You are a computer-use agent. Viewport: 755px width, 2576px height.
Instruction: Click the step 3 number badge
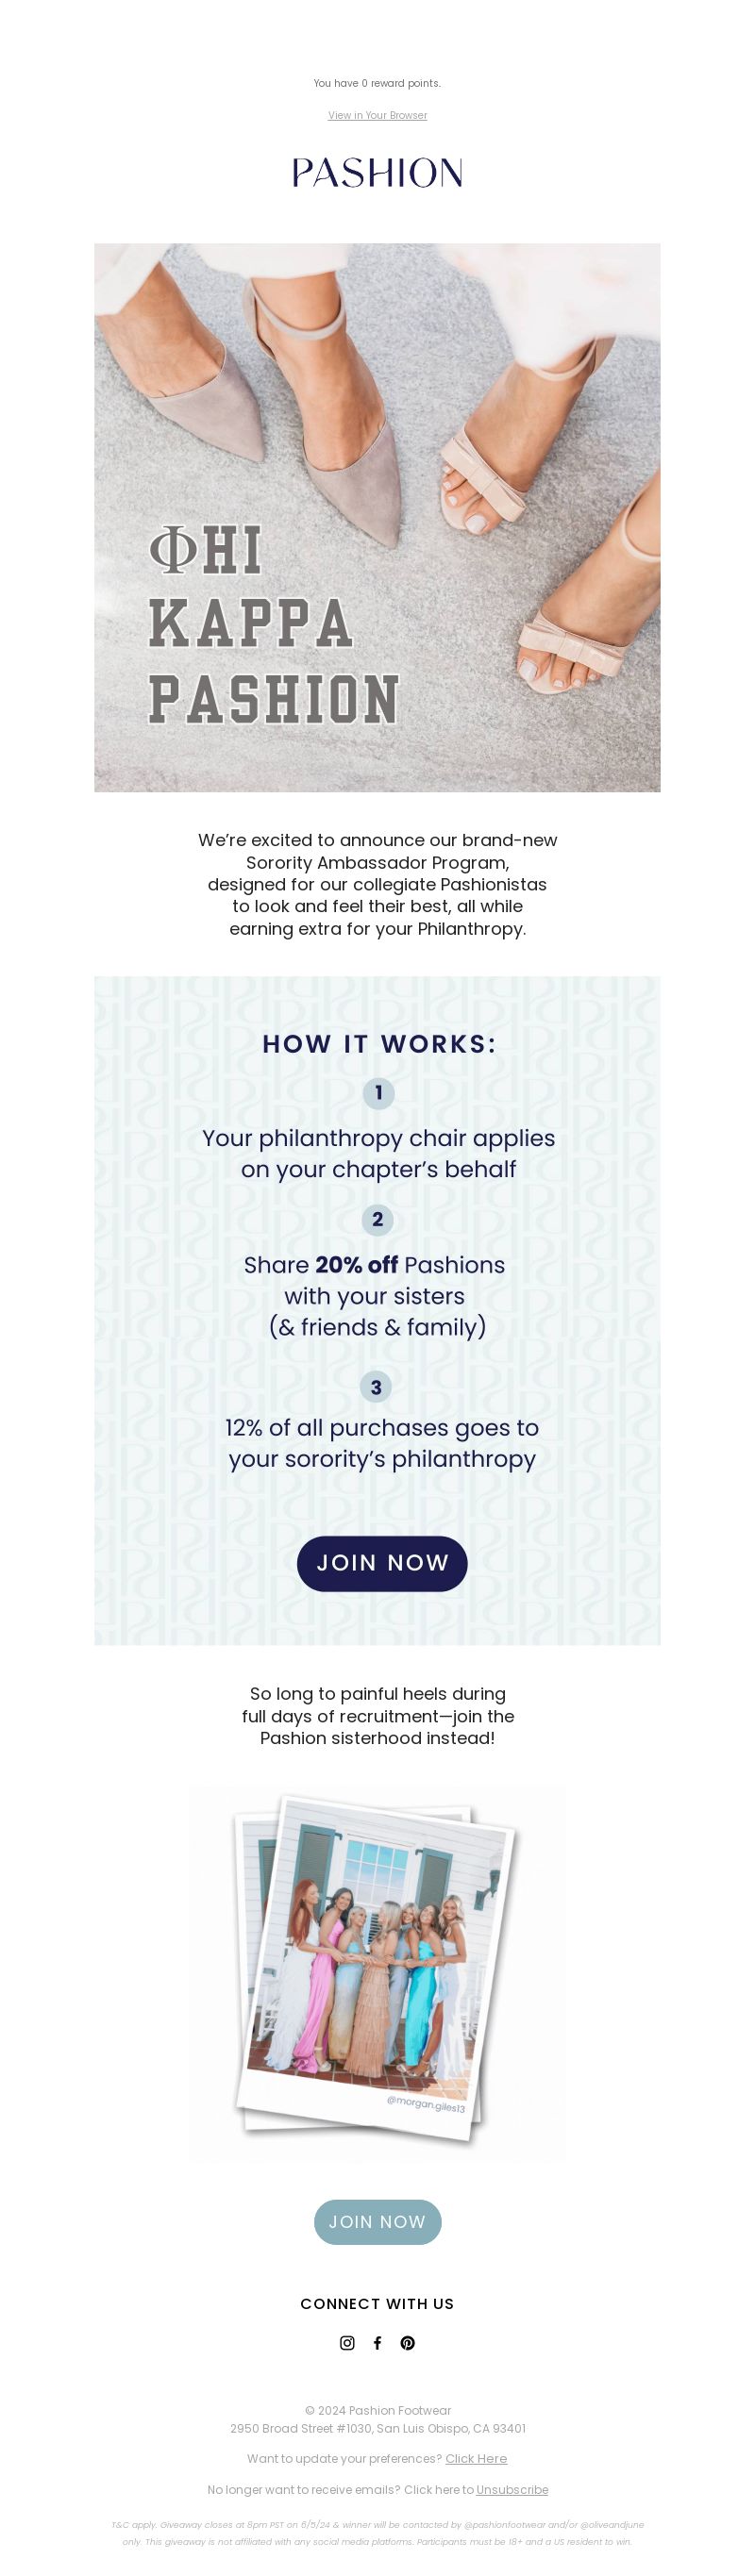[376, 1387]
